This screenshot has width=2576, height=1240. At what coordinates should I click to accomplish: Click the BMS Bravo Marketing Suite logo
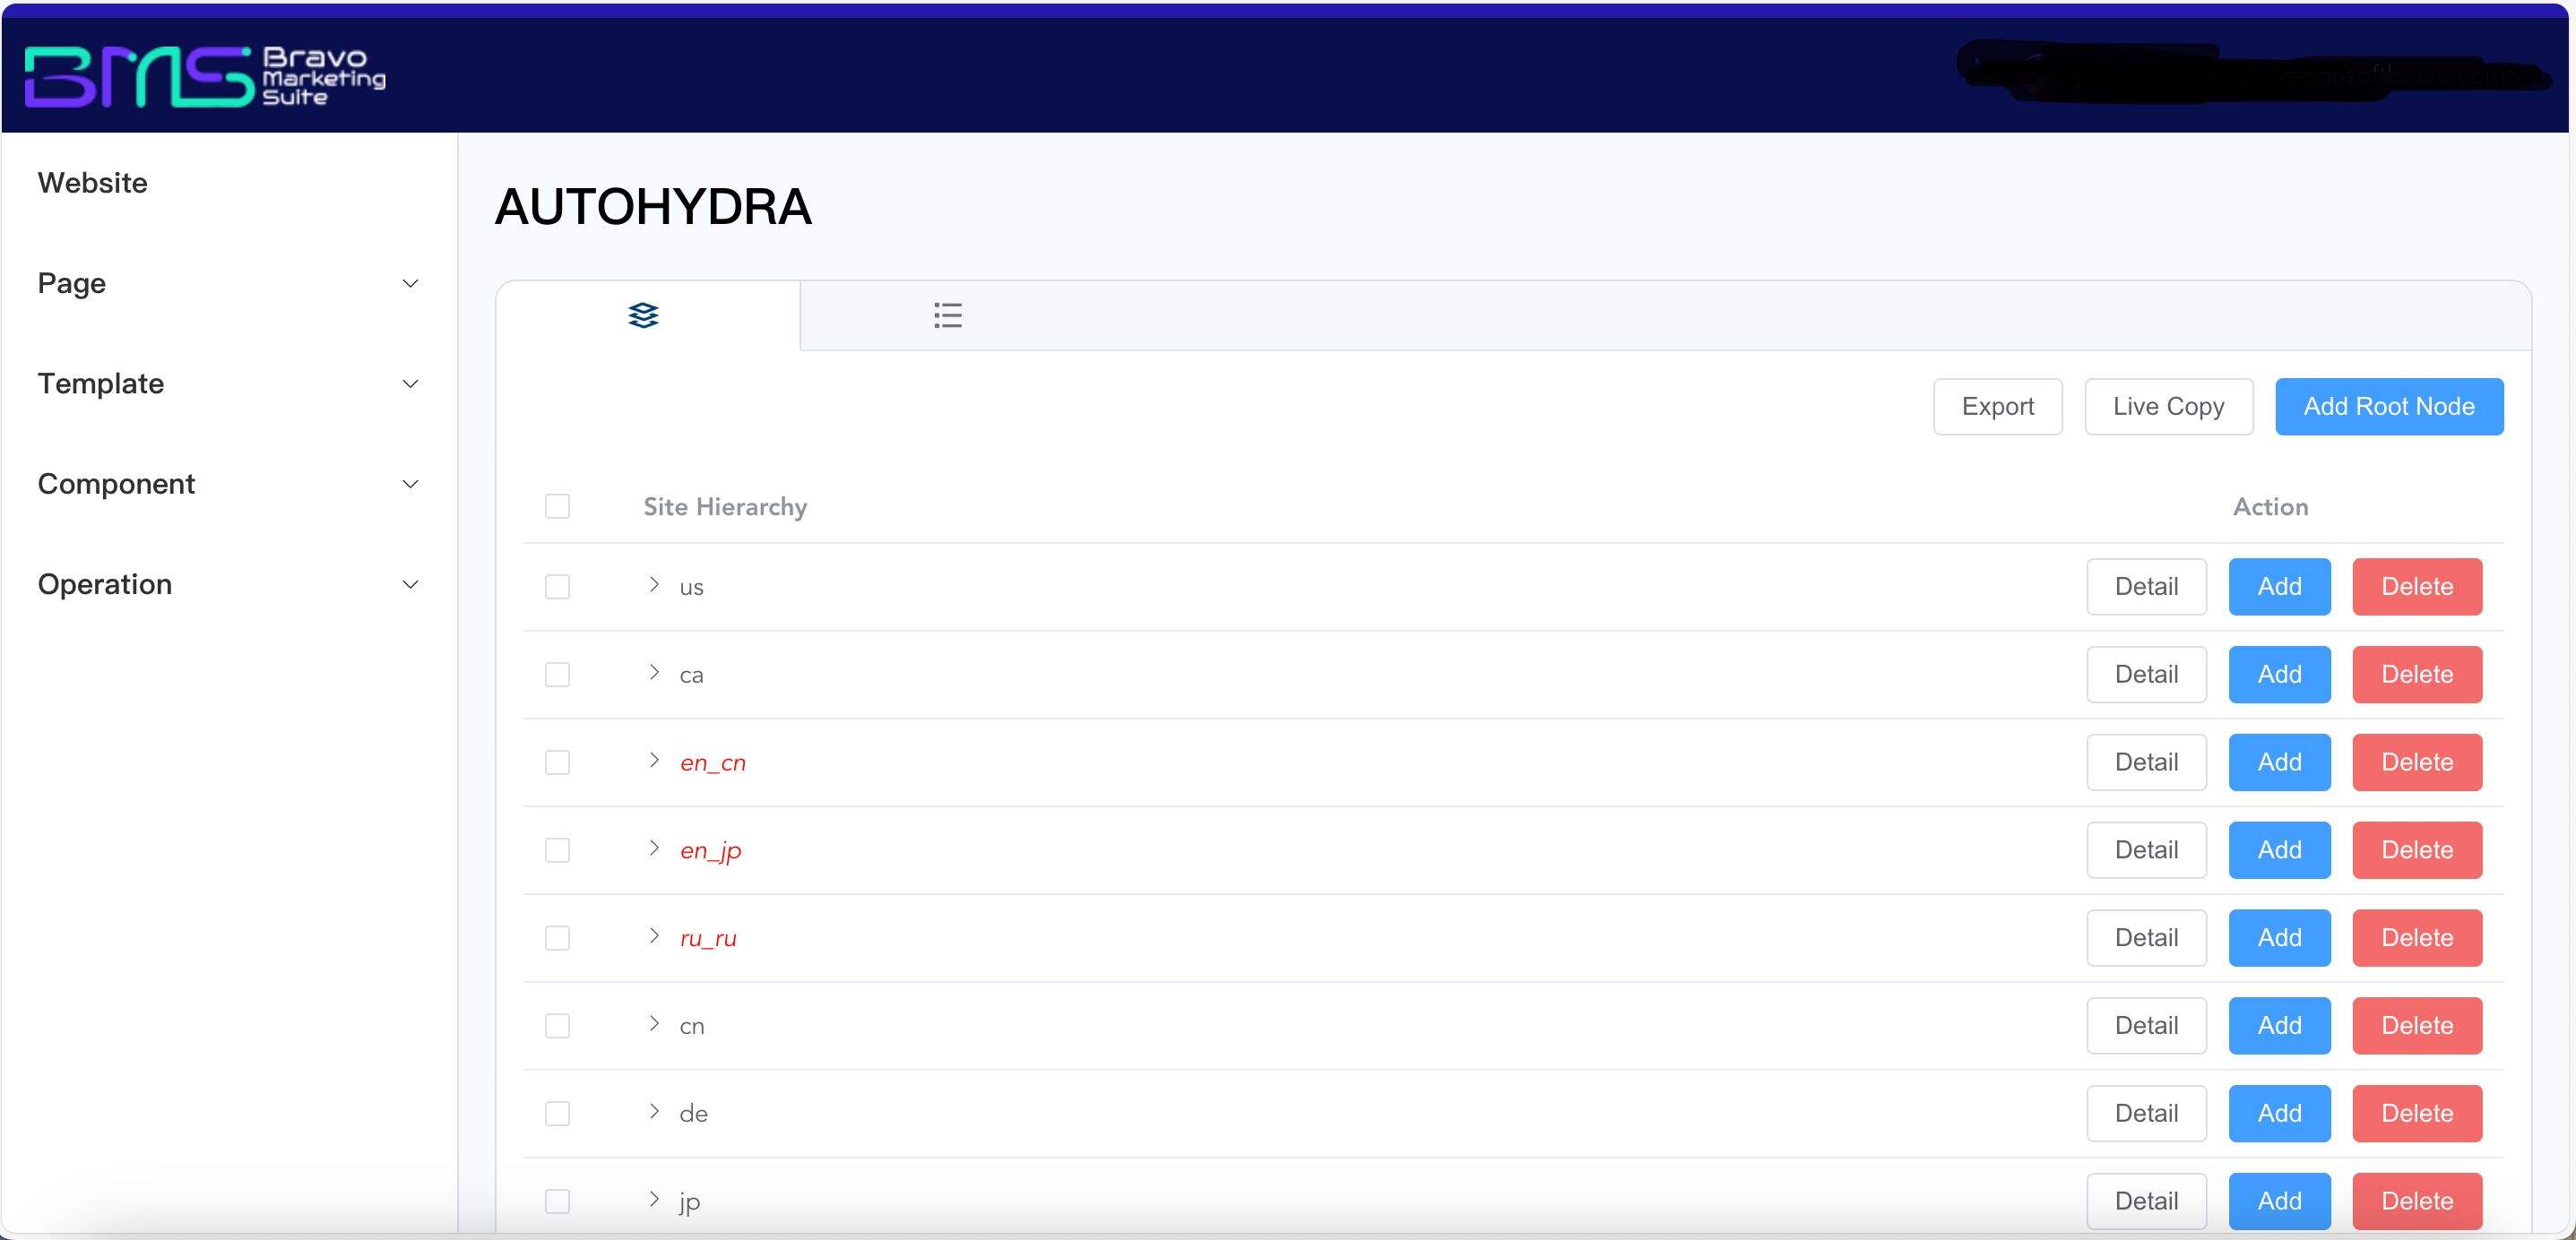click(205, 76)
